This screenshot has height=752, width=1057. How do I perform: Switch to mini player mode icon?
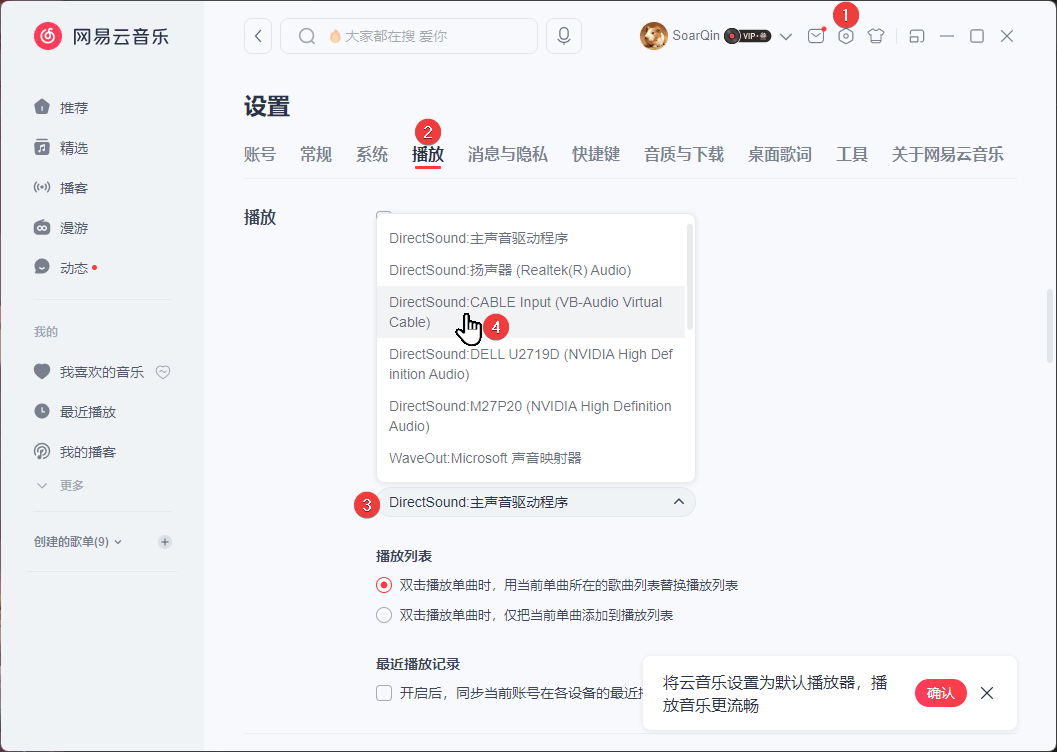point(916,35)
